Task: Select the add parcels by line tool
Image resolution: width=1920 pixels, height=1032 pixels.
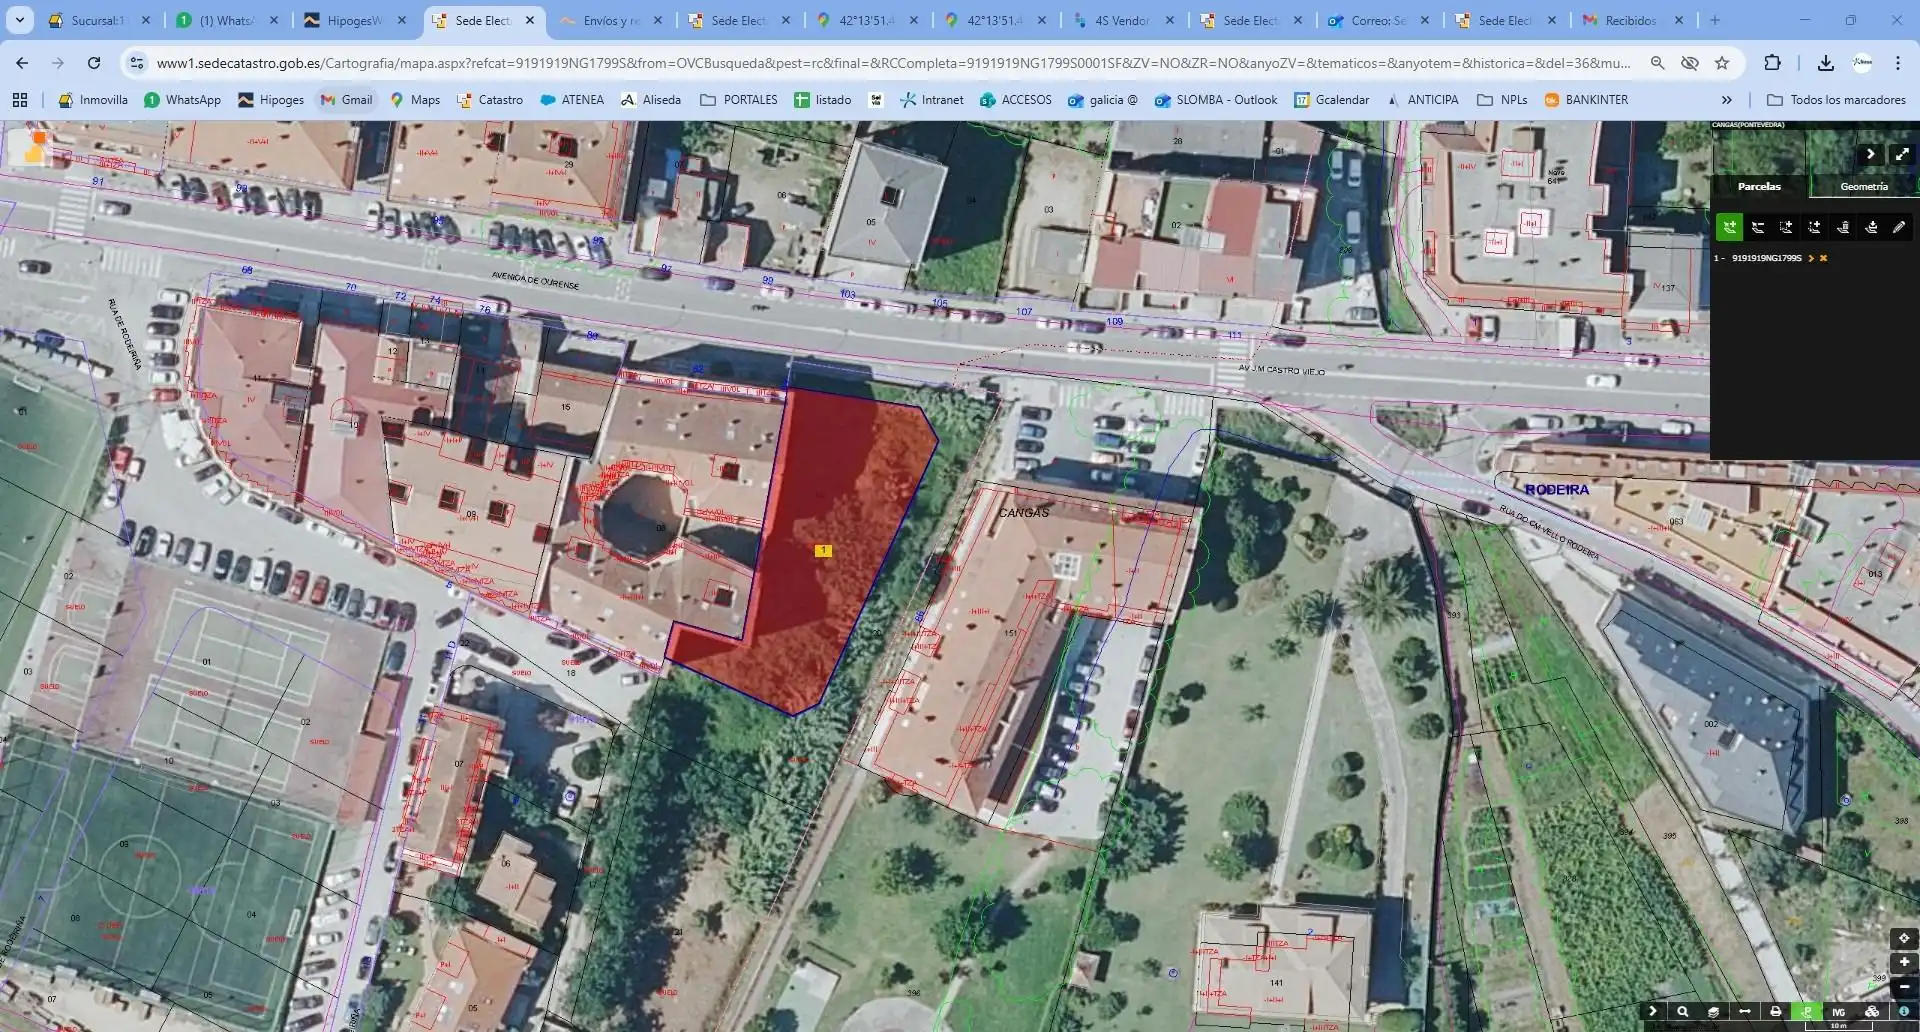Action: 1814,227
